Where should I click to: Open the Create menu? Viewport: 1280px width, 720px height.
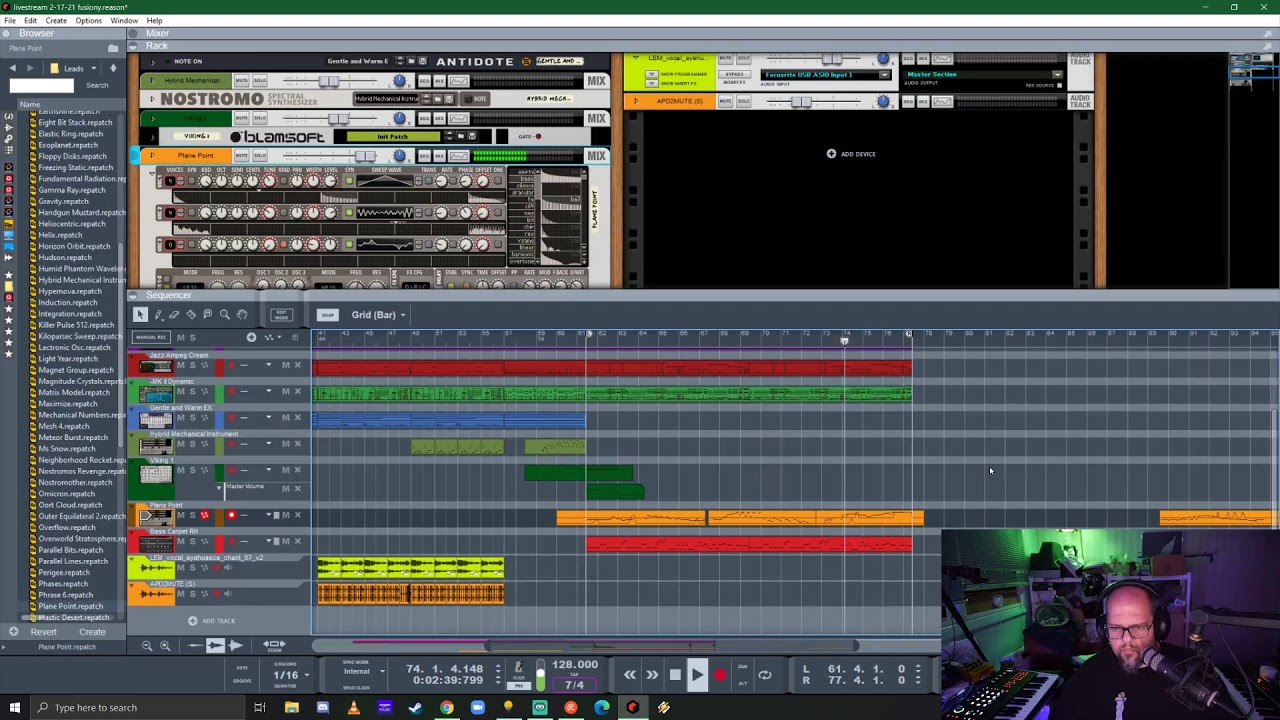click(56, 20)
